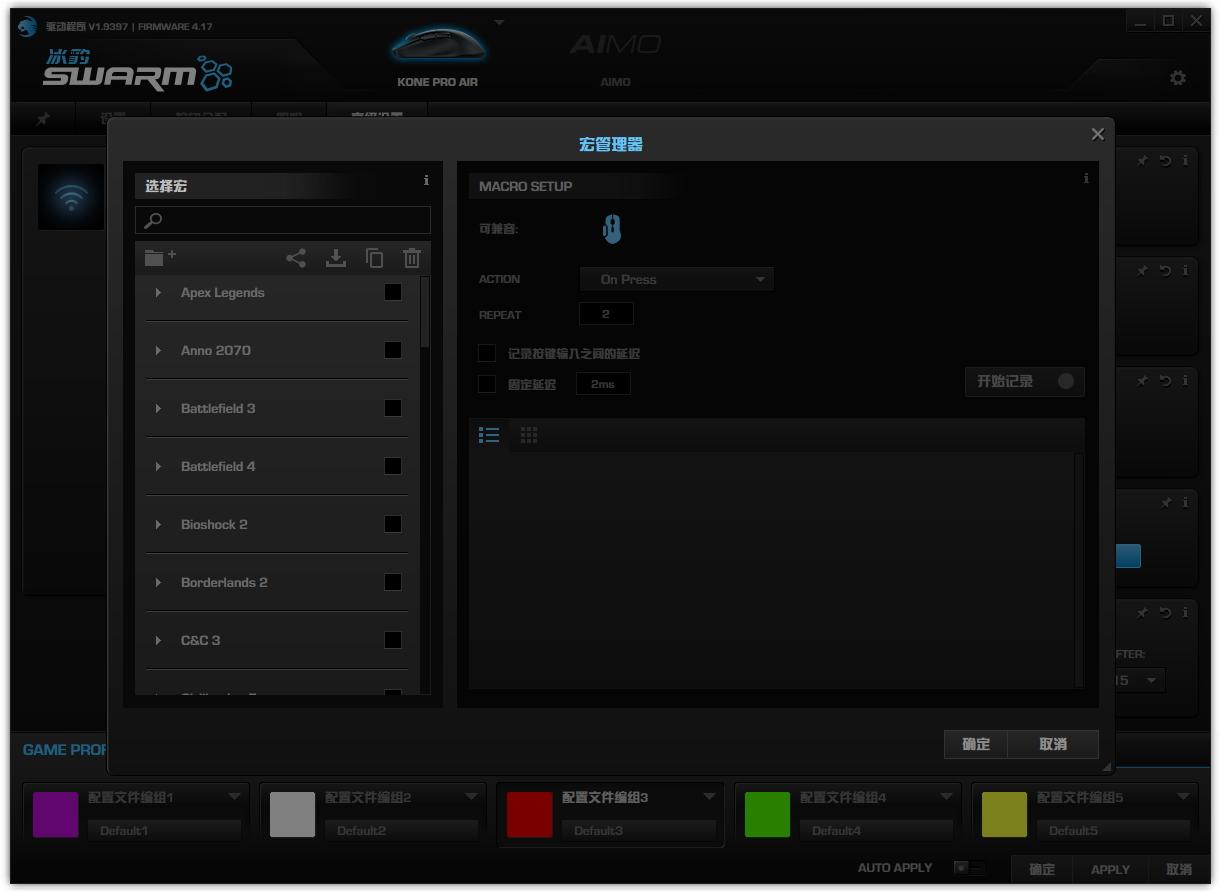The width and height of the screenshot is (1221, 892).
Task: Open the pinned settings tab
Action: coord(43,119)
